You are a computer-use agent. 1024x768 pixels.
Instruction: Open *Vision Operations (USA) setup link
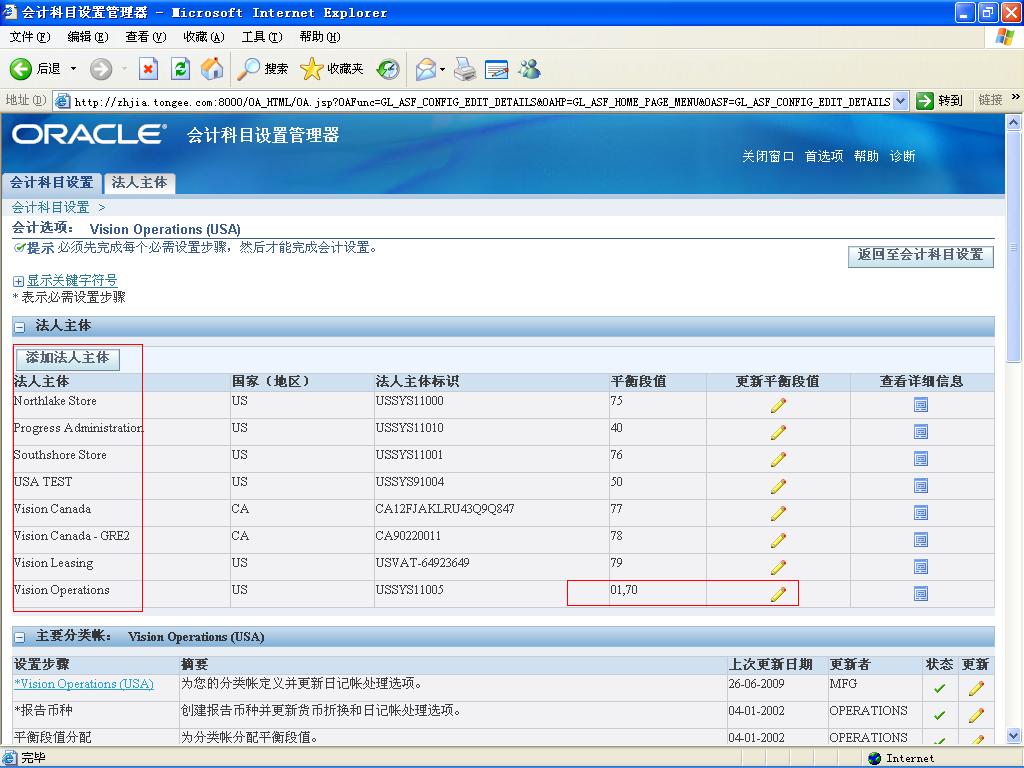(x=84, y=684)
